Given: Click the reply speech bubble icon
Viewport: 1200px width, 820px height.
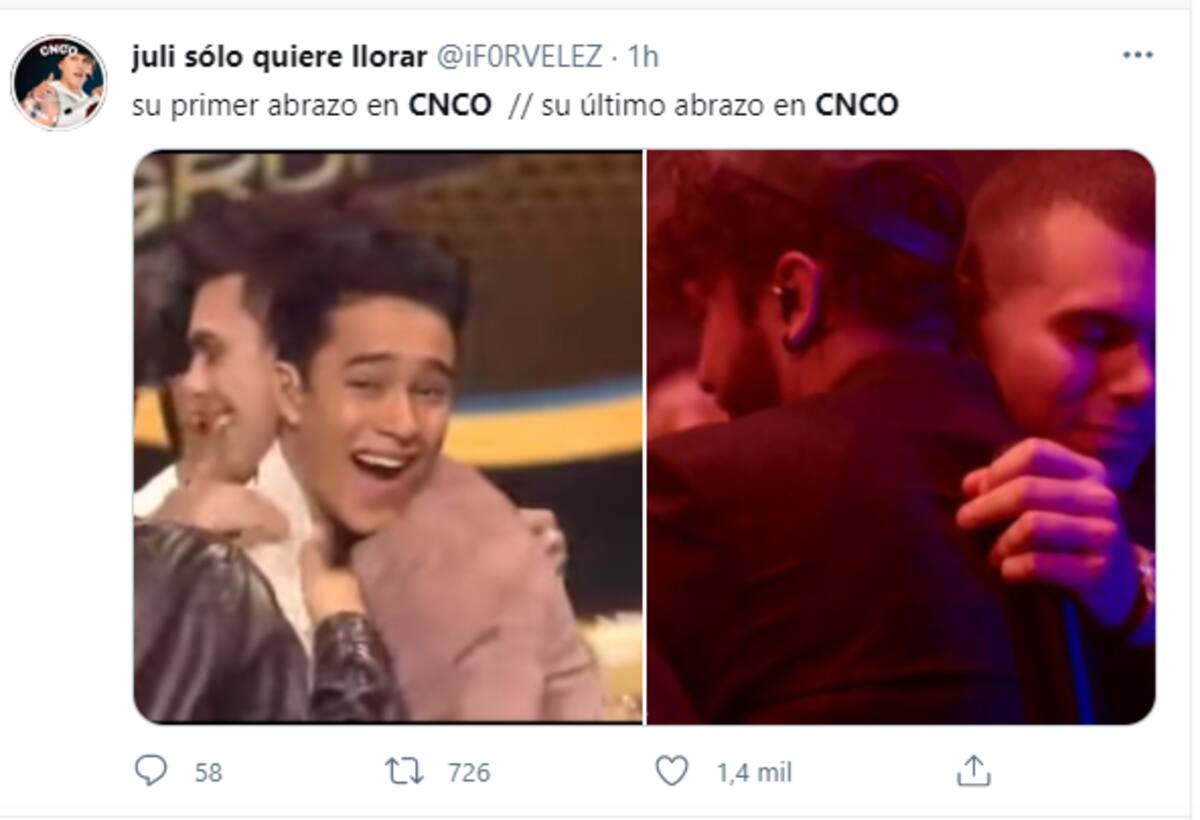Looking at the screenshot, I should click(x=150, y=770).
